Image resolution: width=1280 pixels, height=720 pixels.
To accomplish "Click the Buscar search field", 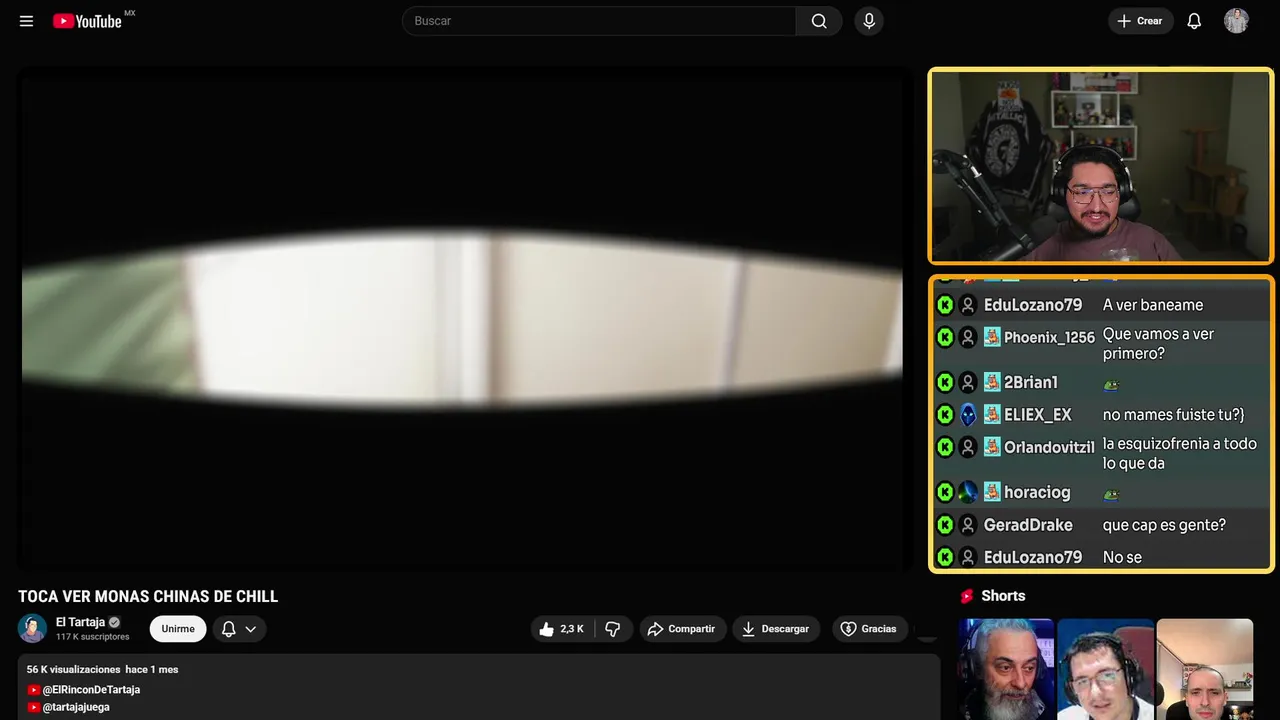I will pos(599,21).
